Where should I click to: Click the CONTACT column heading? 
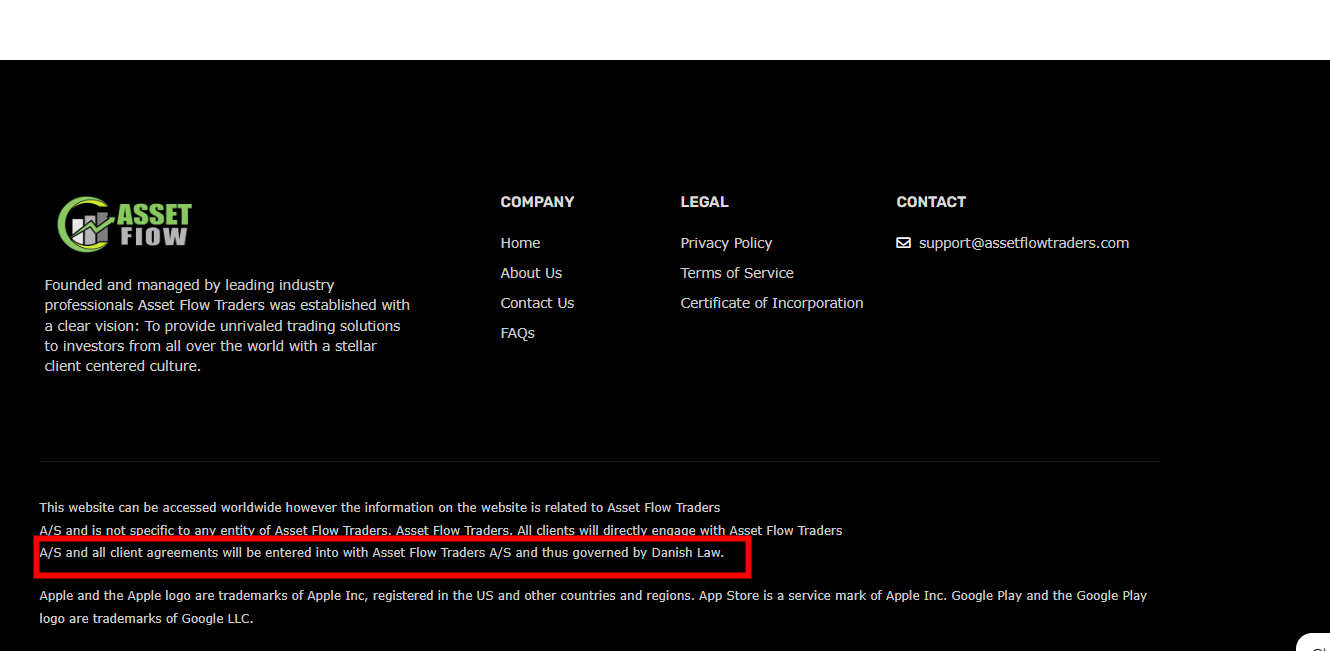click(931, 202)
